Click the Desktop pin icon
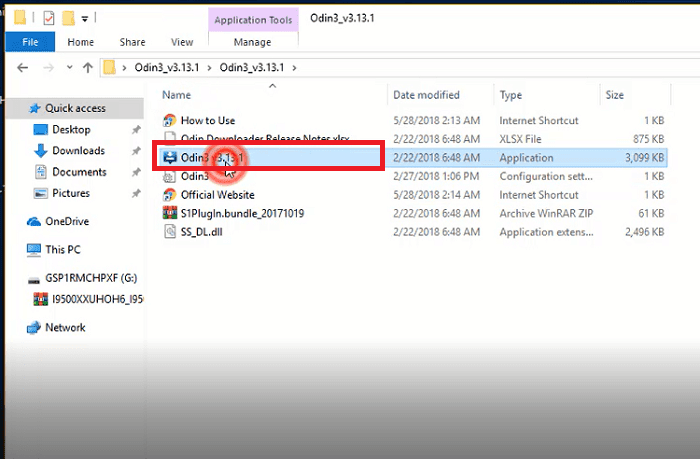Screen dimensions: 700x459 pyautogui.click(x=136, y=129)
